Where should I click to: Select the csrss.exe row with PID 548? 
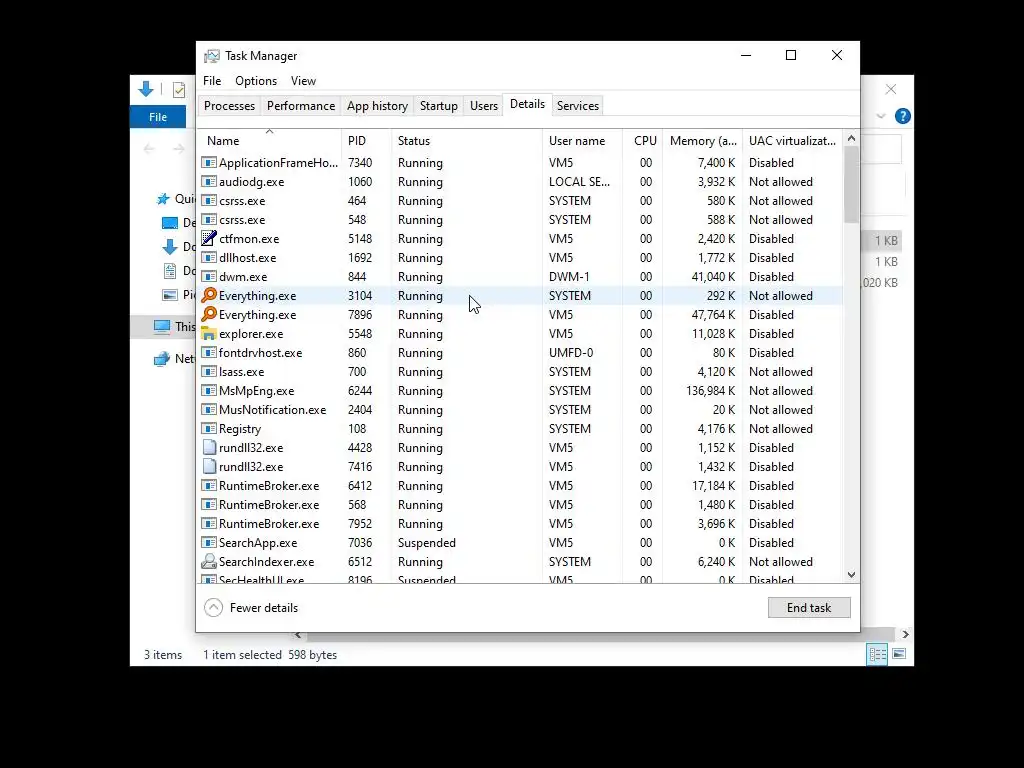(x=520, y=219)
